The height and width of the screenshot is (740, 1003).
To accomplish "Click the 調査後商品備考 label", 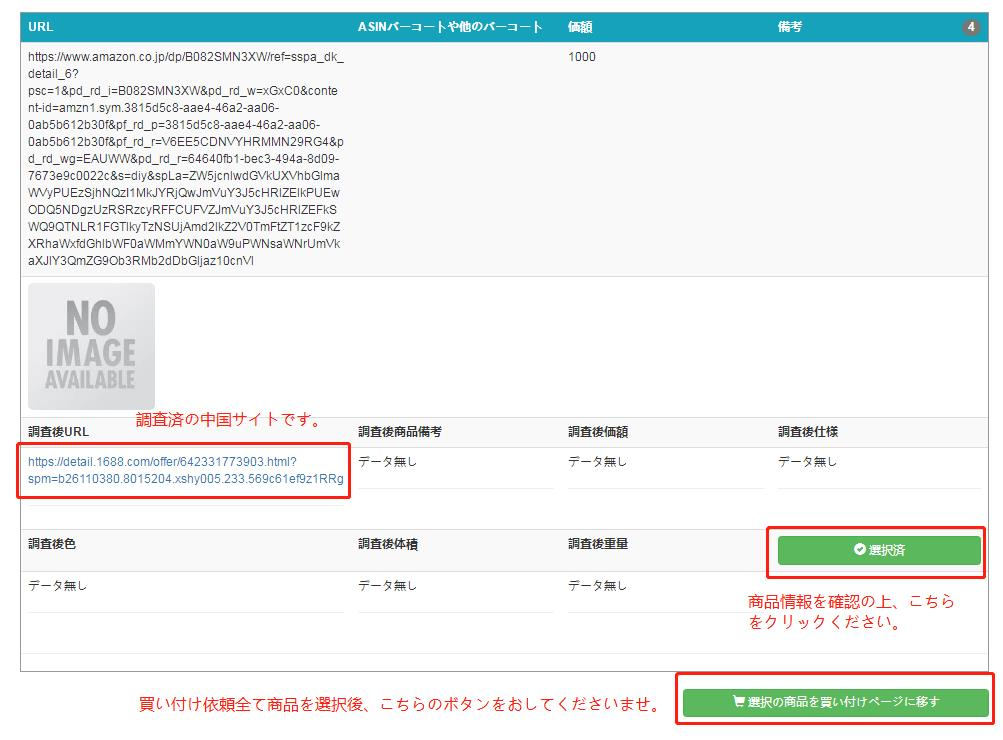I will pos(400,432).
